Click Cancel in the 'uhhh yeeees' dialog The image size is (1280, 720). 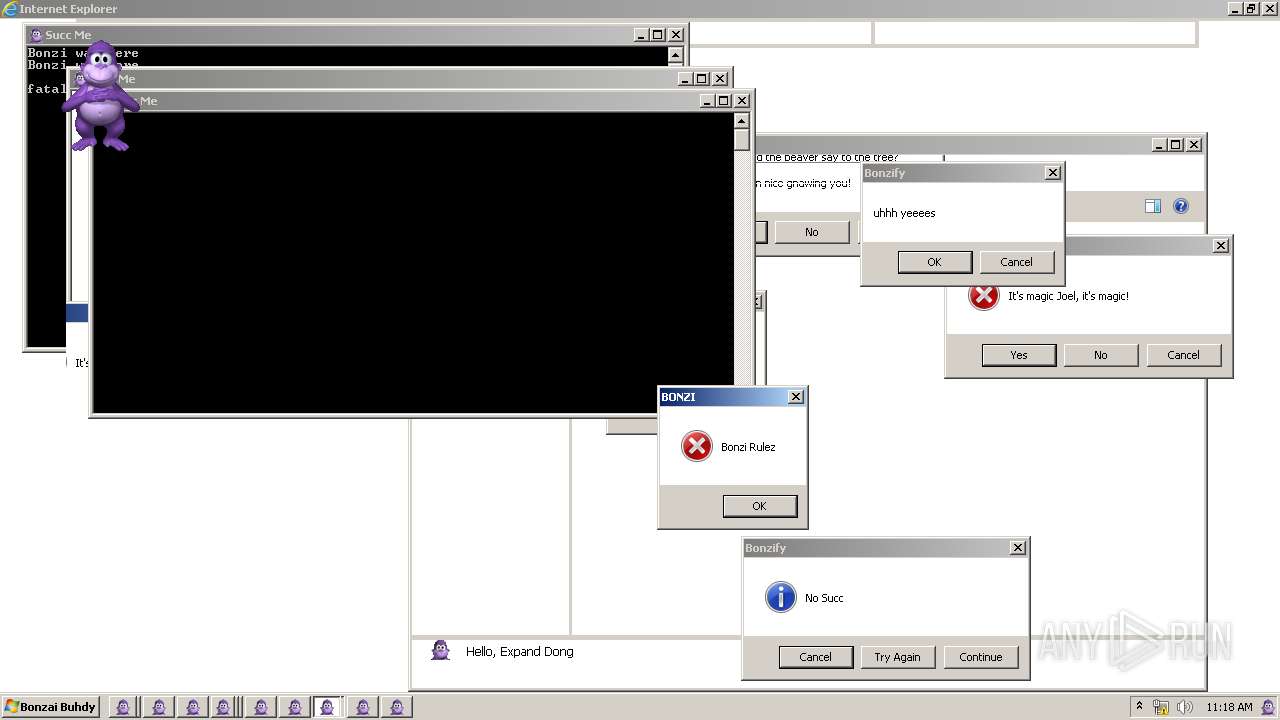click(1016, 262)
